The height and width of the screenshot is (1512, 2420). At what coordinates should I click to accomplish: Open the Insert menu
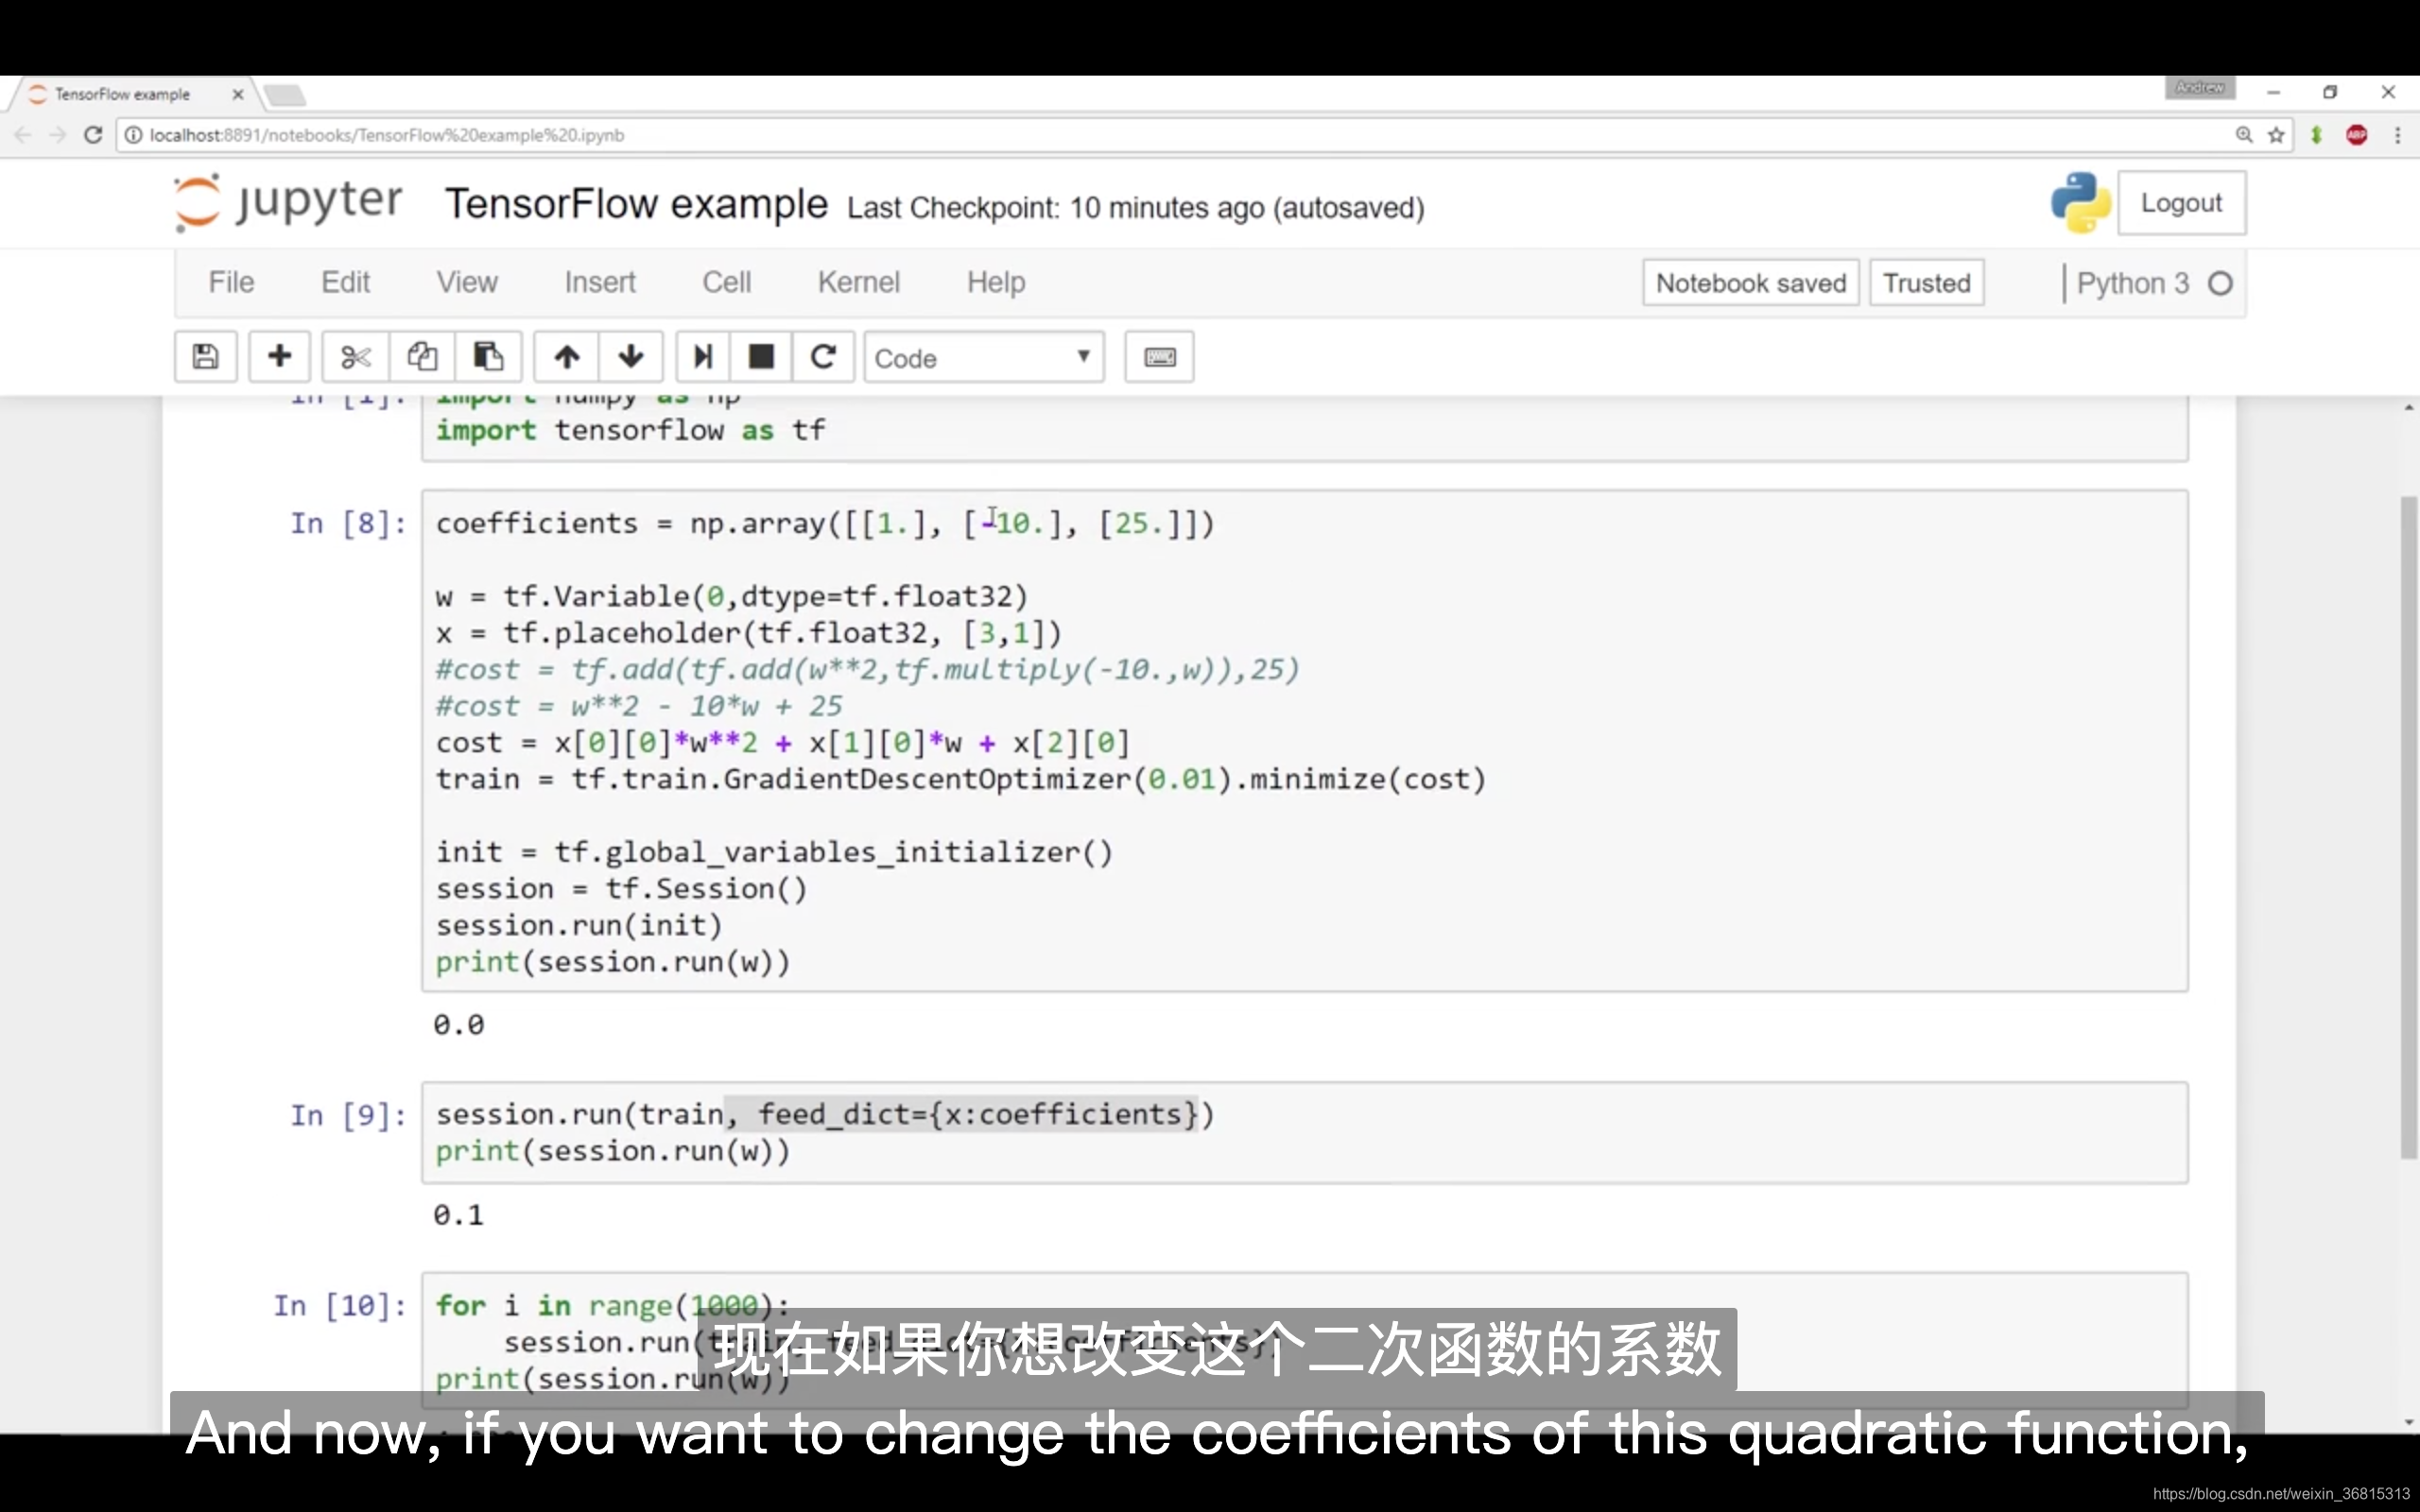click(x=600, y=283)
